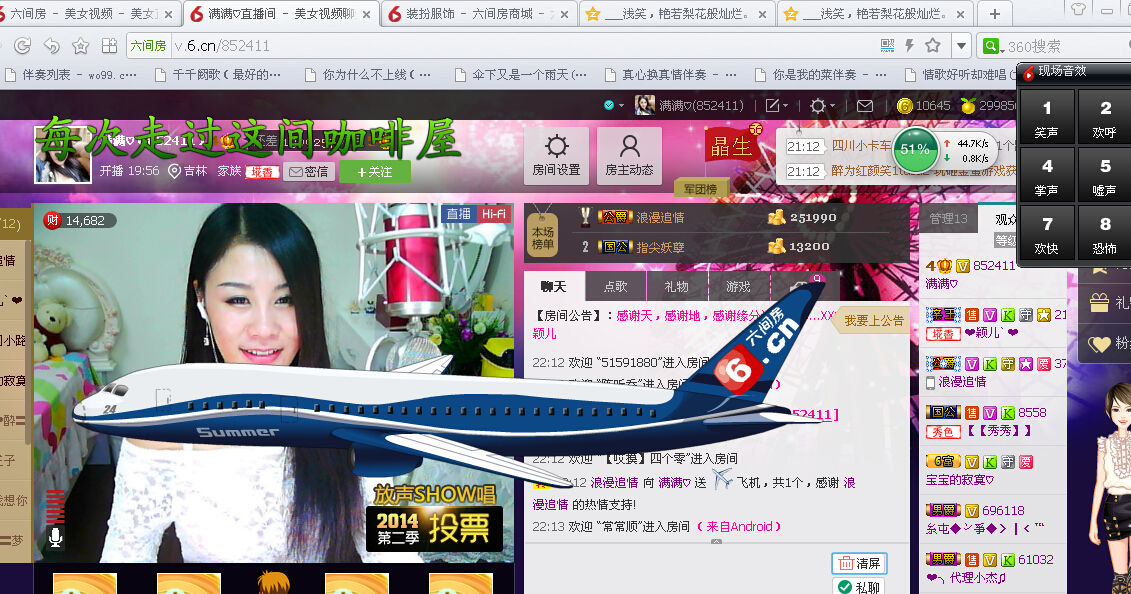
Task: Follow the host with +关注
Action: pos(375,172)
